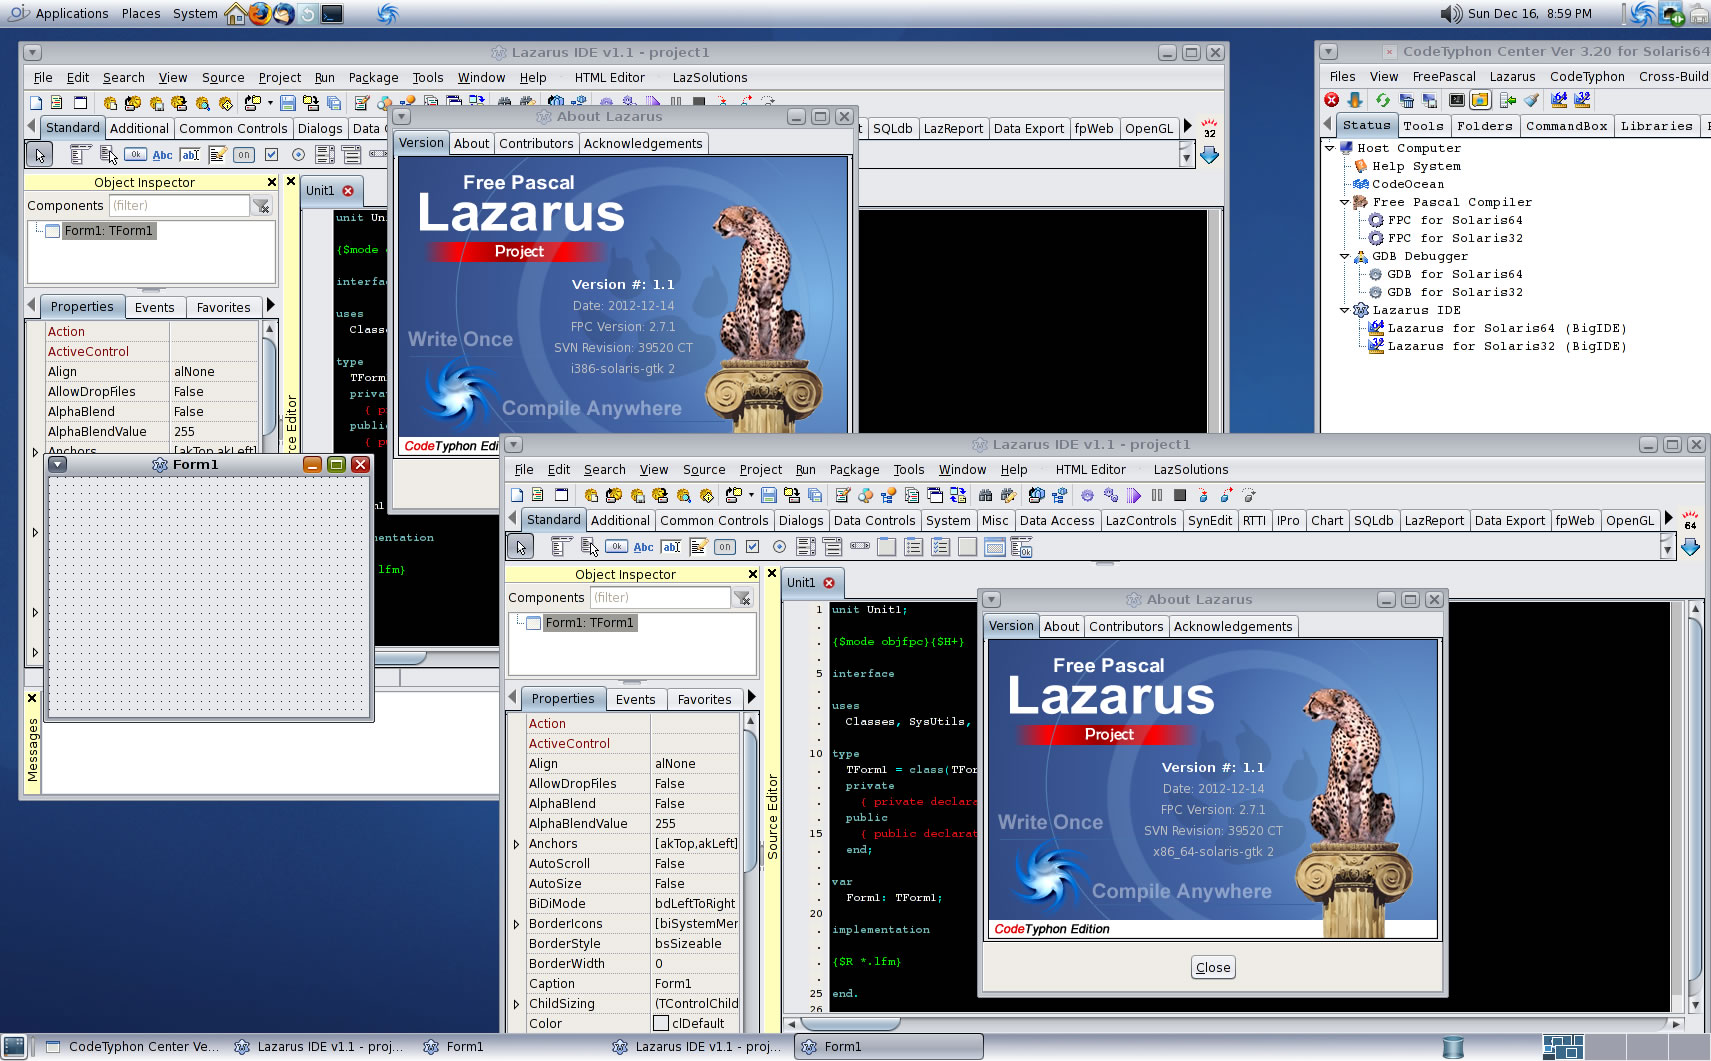Click Pause icon in front Lazarus toolbar
1711x1061 pixels.
click(1157, 495)
